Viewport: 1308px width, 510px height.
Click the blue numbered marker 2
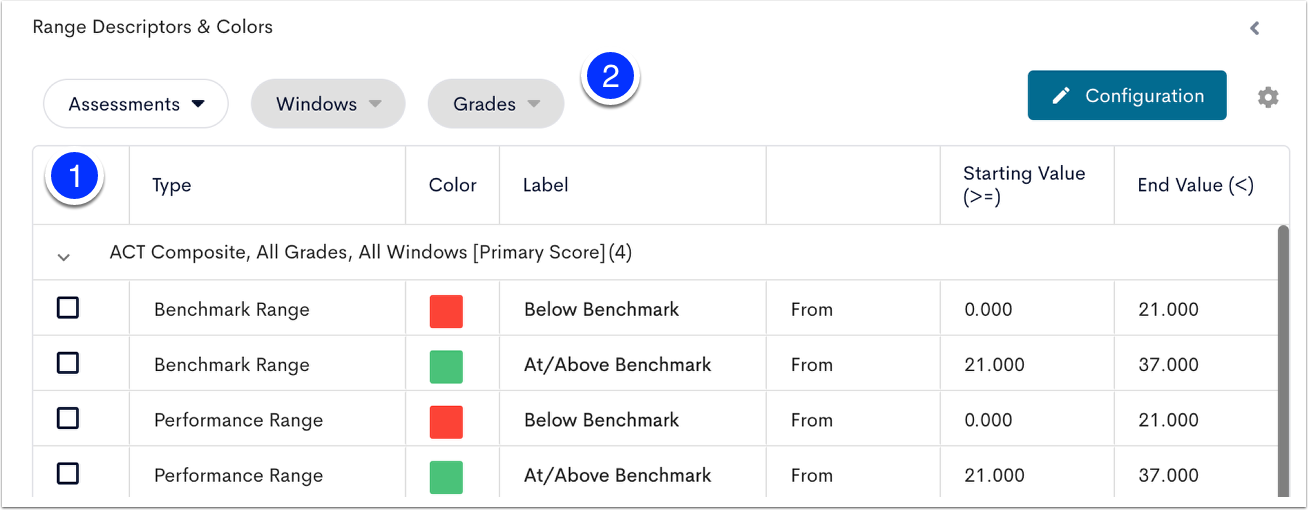coord(612,76)
